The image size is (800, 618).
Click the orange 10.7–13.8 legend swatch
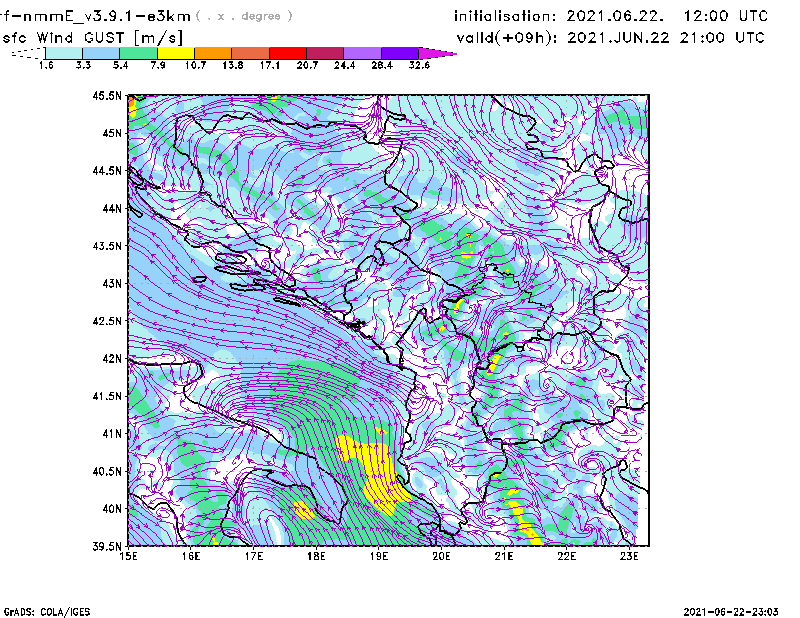(213, 53)
